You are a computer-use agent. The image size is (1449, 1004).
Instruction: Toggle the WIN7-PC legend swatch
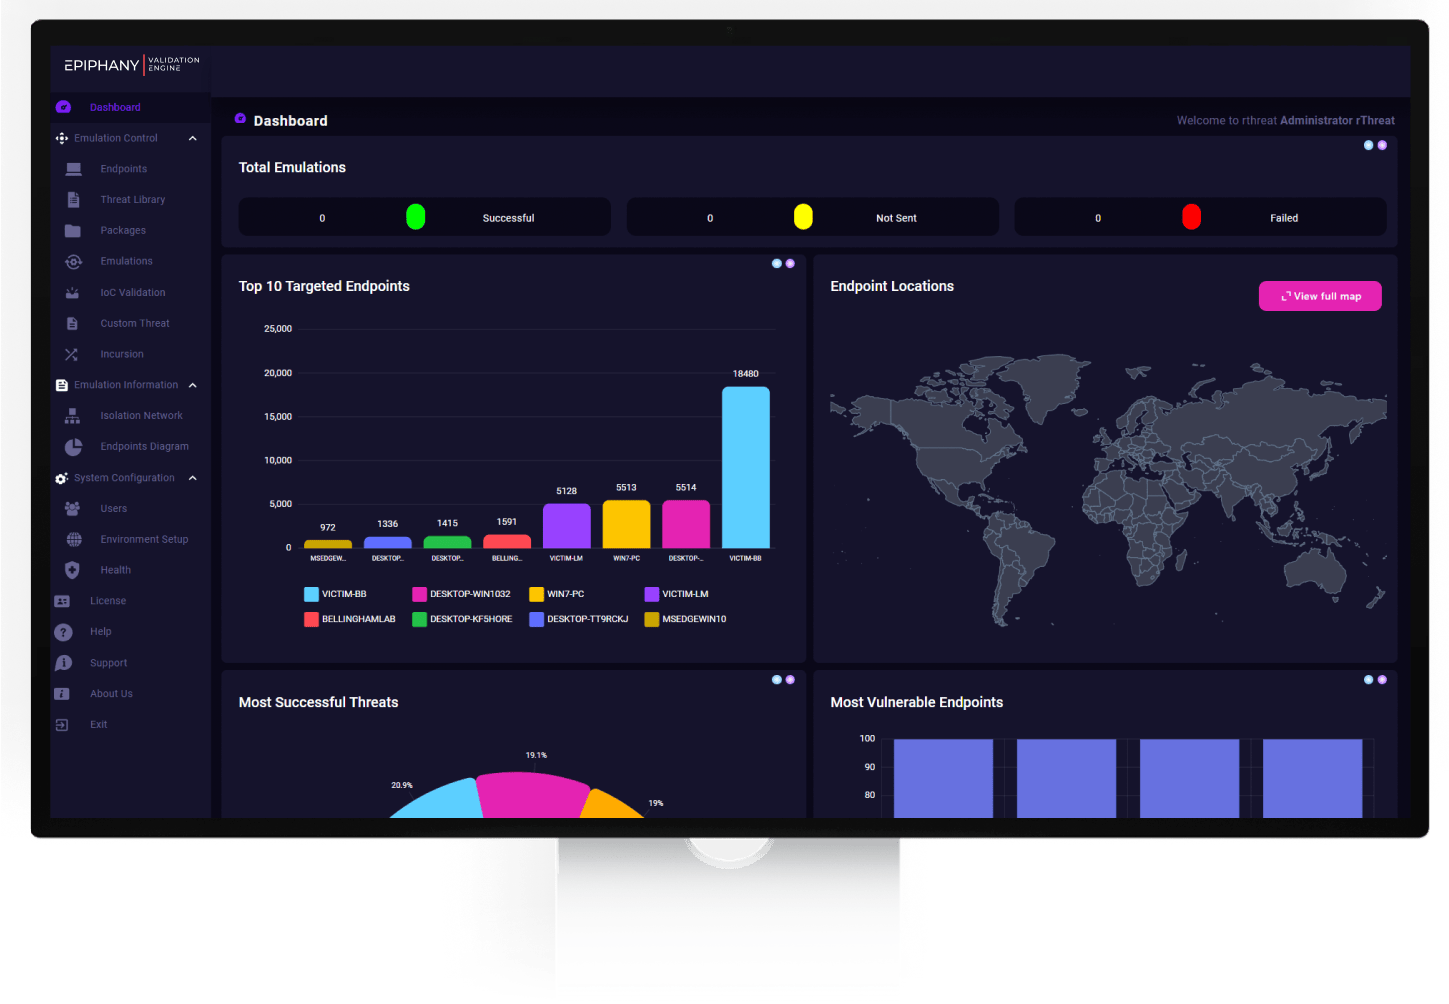(x=536, y=594)
